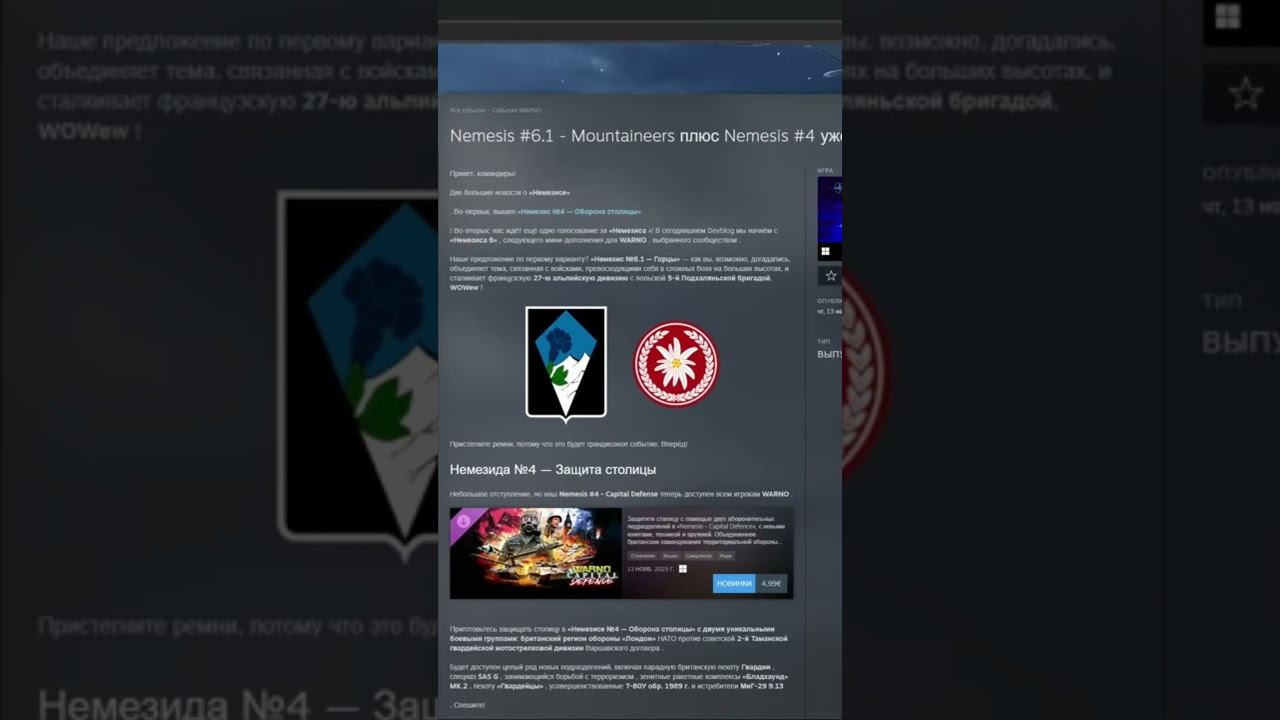Click the 'Привет, командиры!' greeting text
Viewport: 1280px width, 720px height.
tap(483, 174)
